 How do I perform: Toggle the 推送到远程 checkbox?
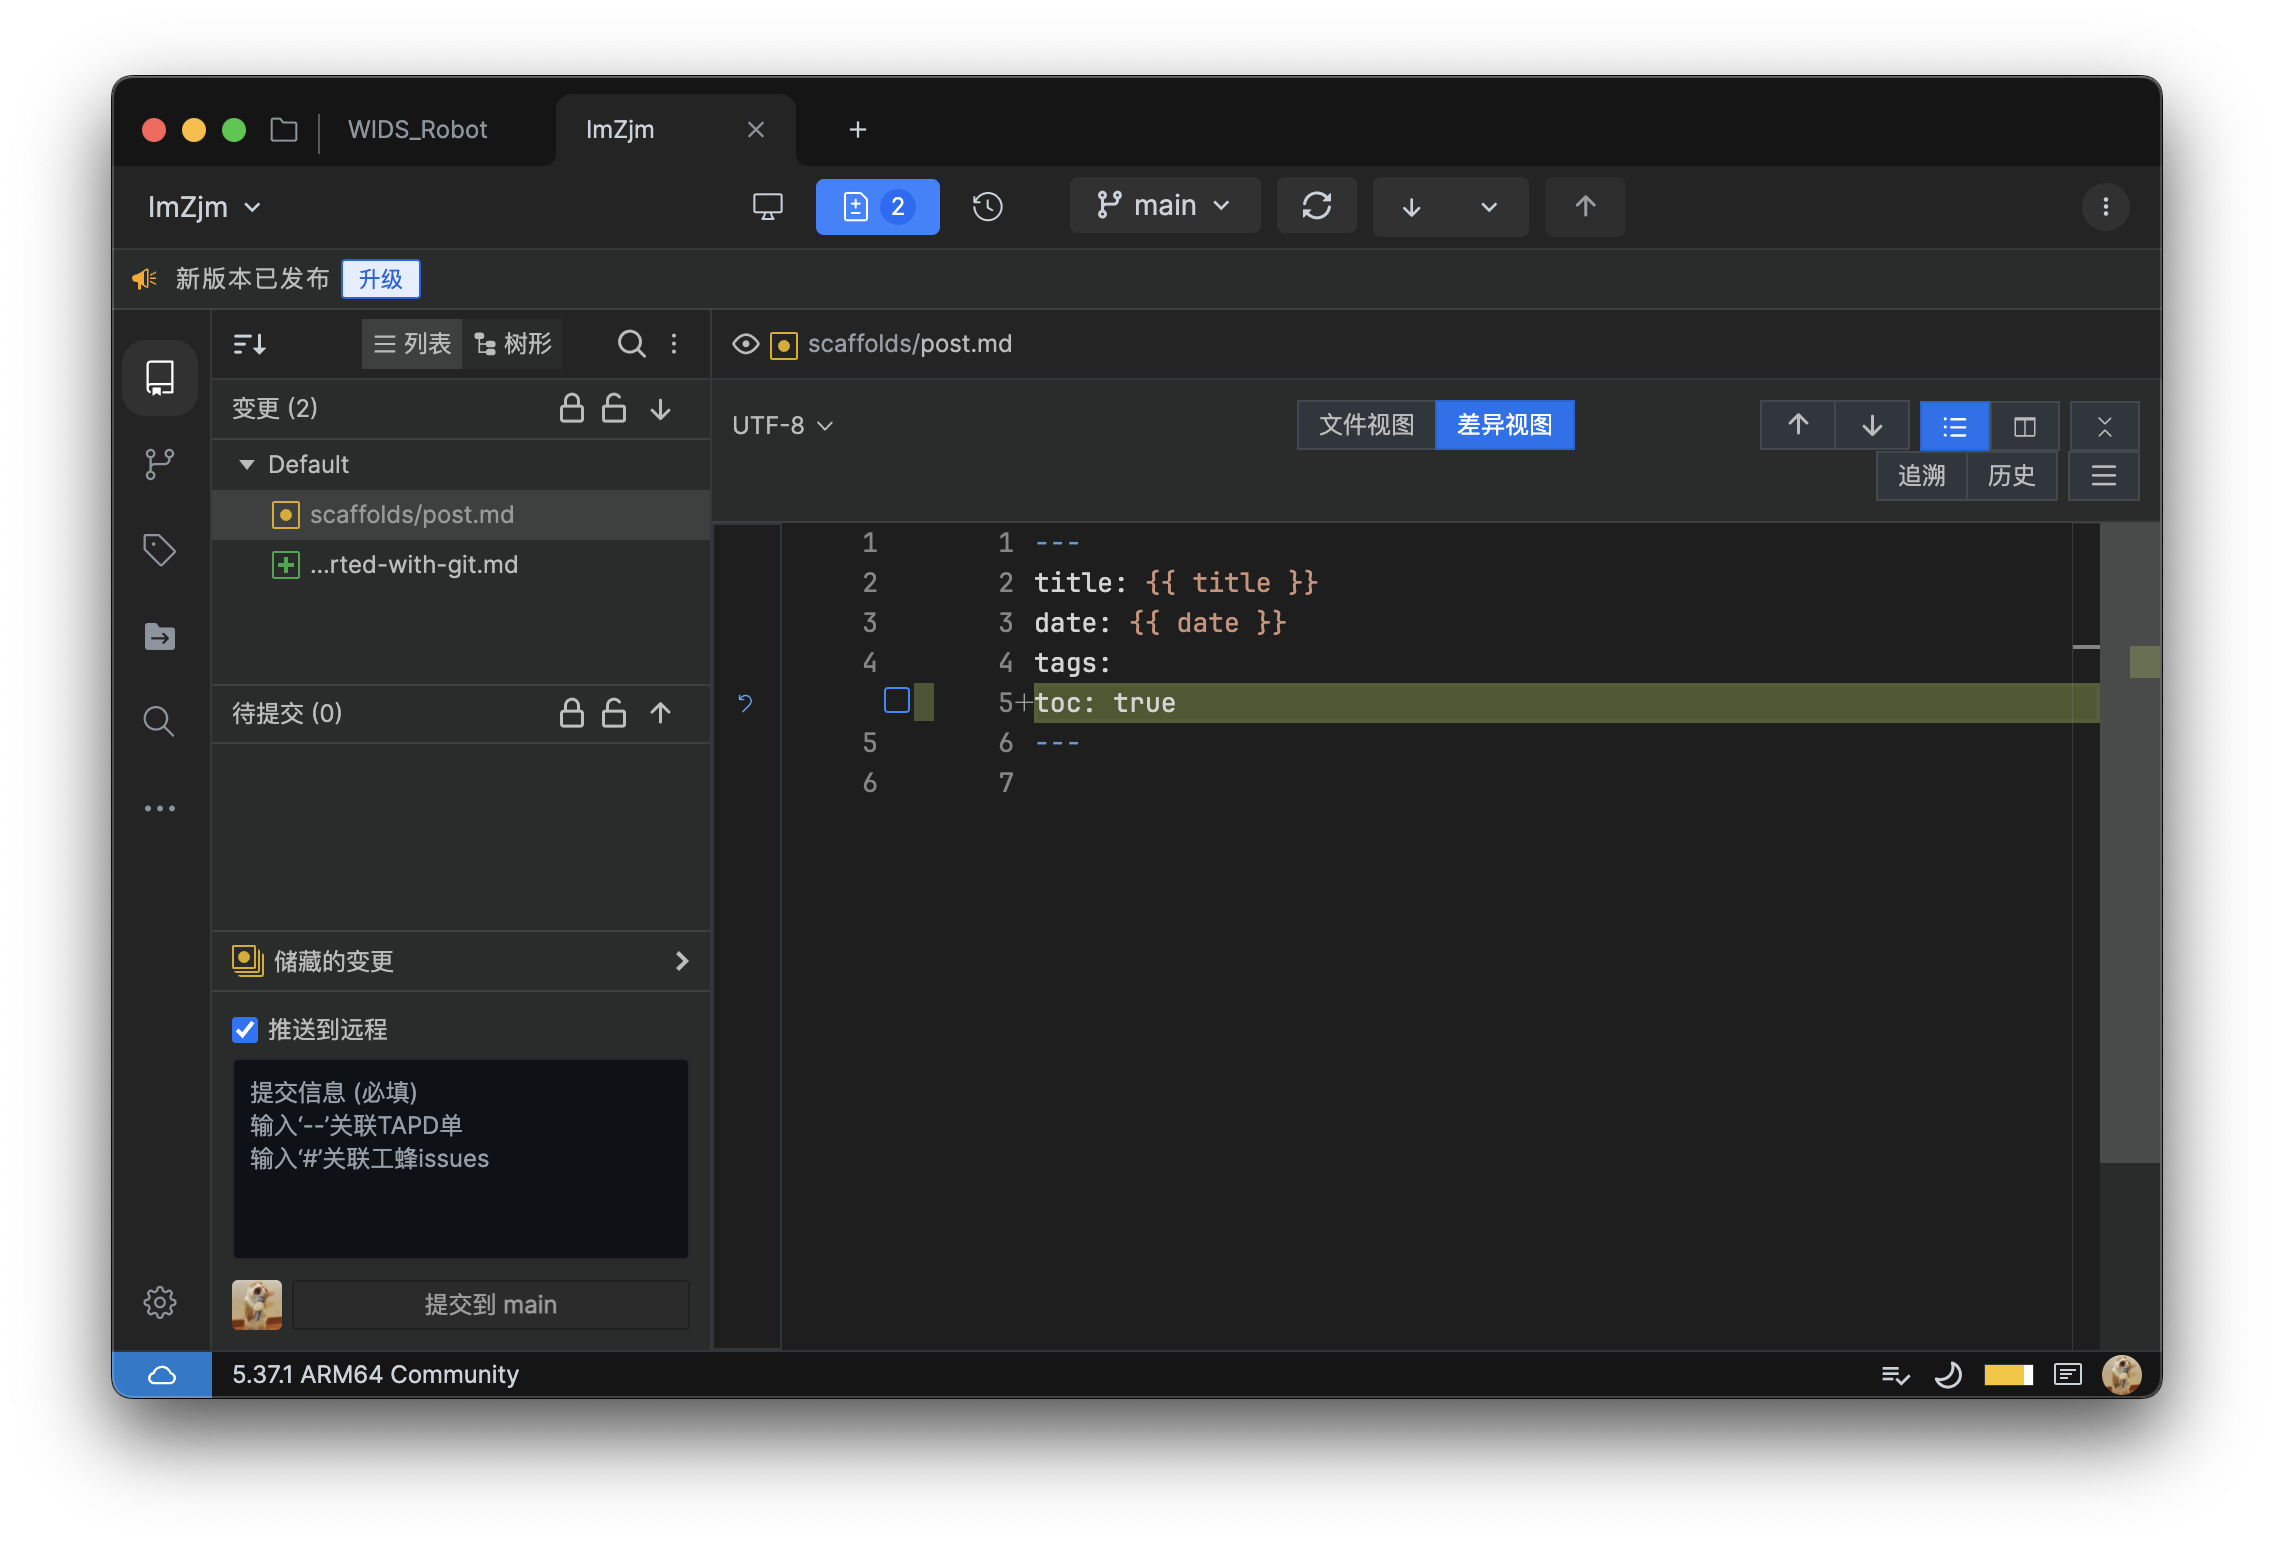click(245, 1030)
